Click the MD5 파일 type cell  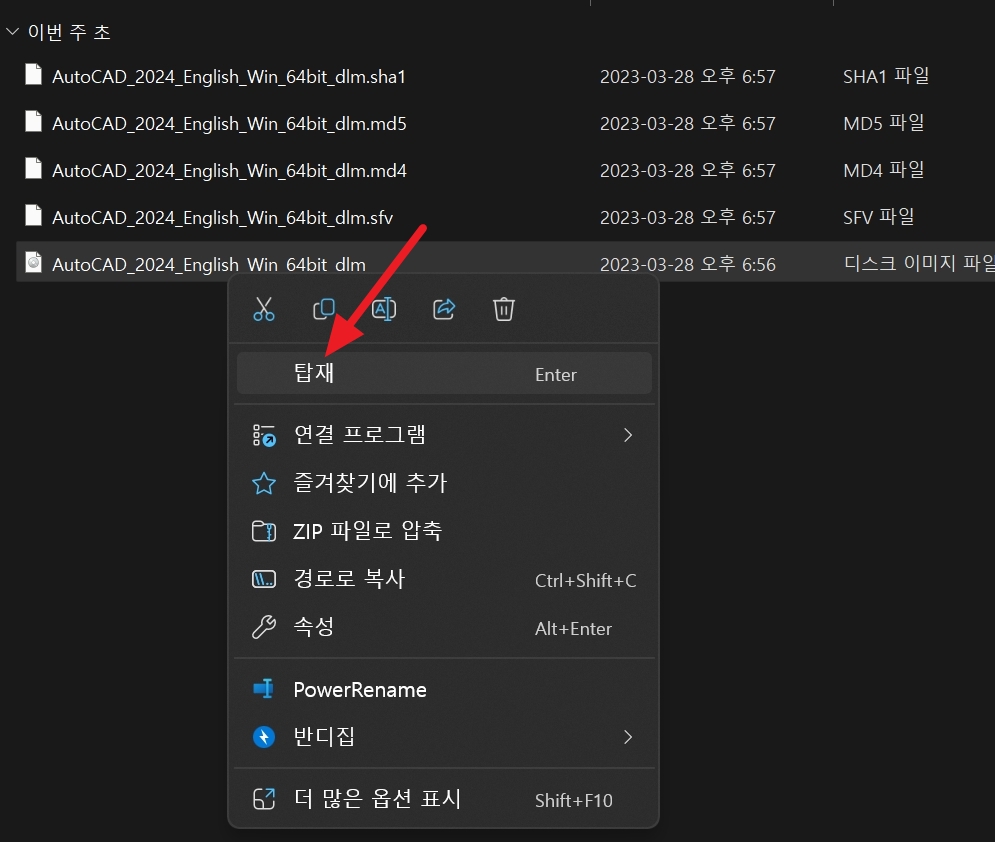click(x=883, y=124)
